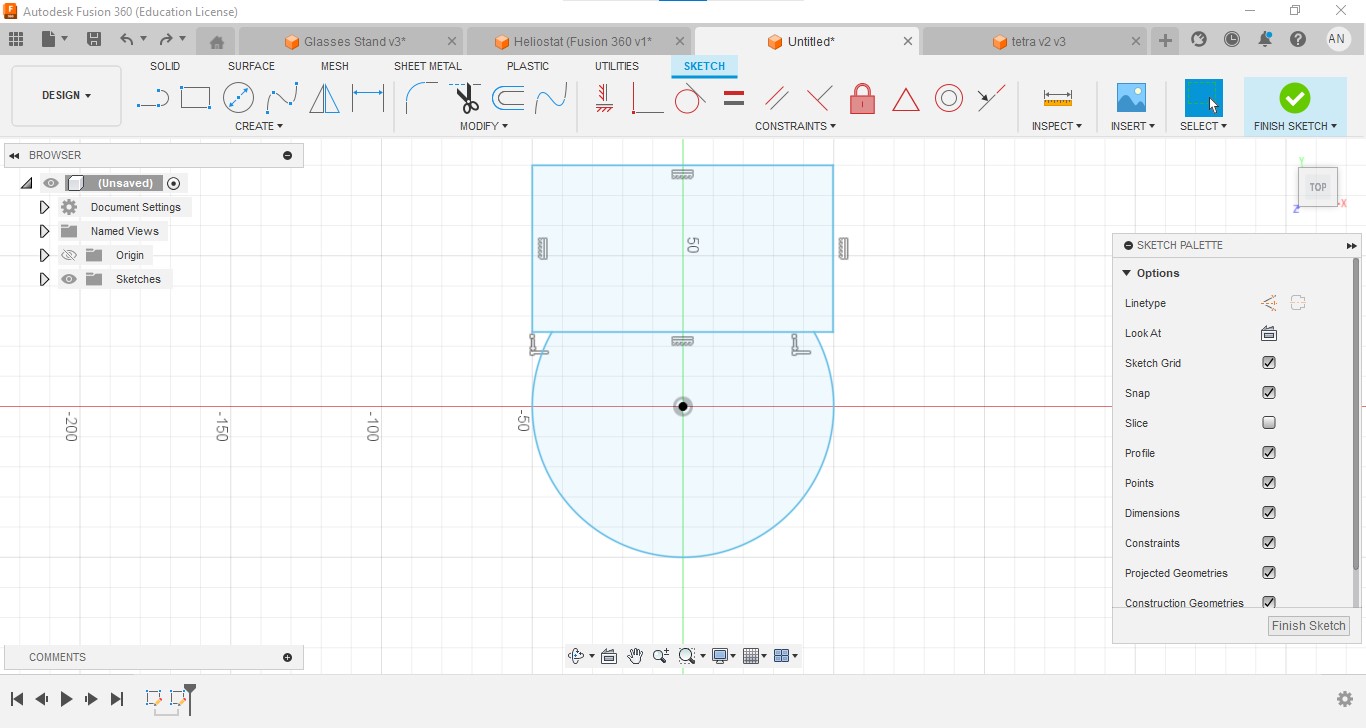Click the TOP face of the ViewCube
1366x728 pixels.
1318,187
